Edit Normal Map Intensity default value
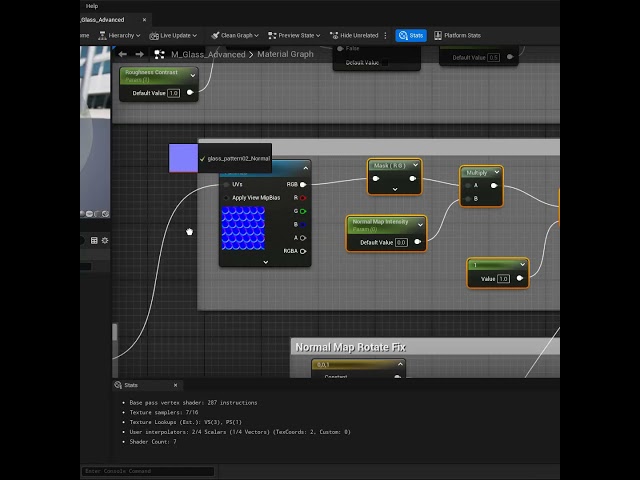The width and height of the screenshot is (640, 480). [401, 242]
